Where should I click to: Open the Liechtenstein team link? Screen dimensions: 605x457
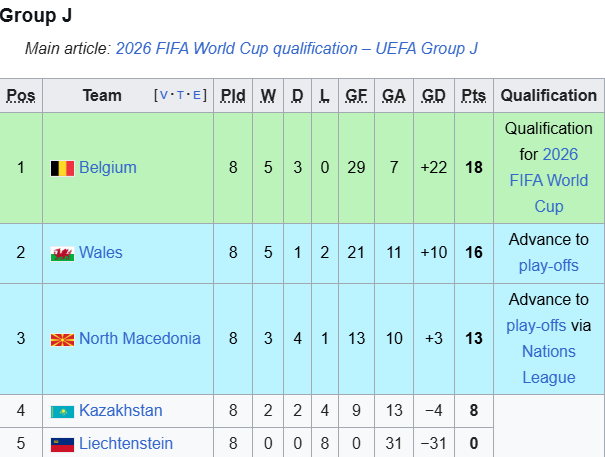click(126, 444)
